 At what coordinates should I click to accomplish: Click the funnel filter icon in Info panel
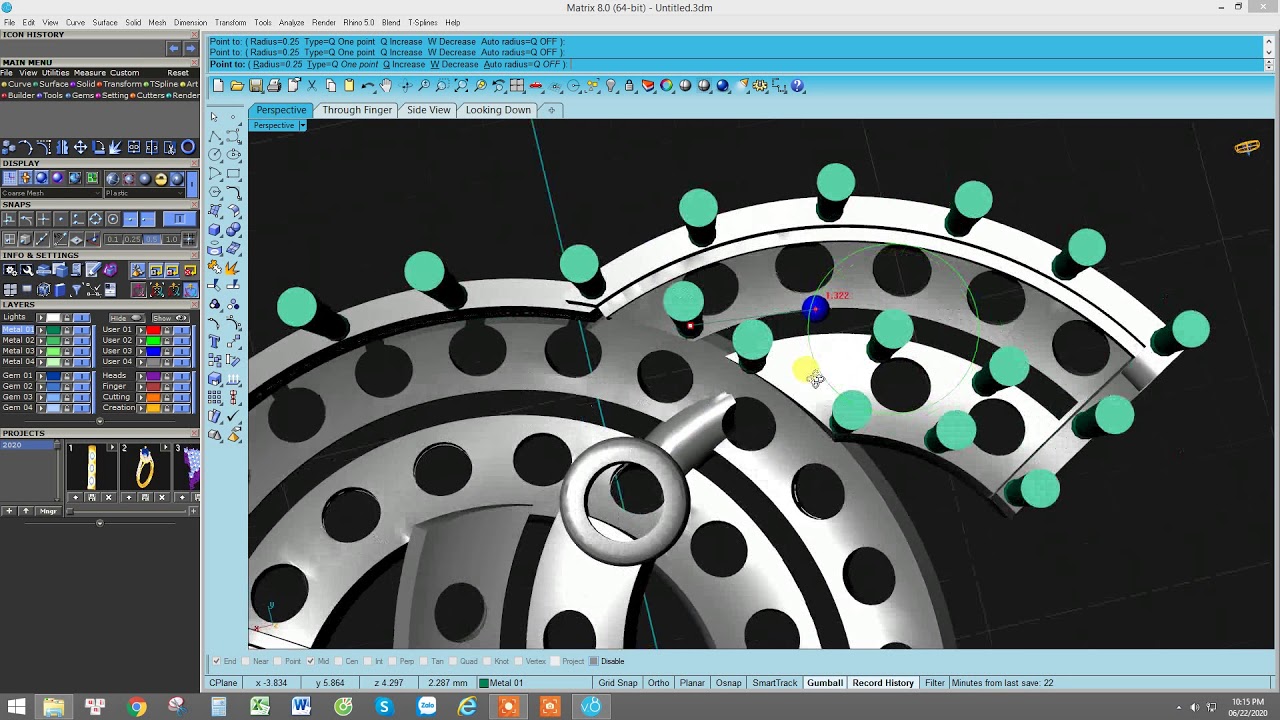coord(76,289)
